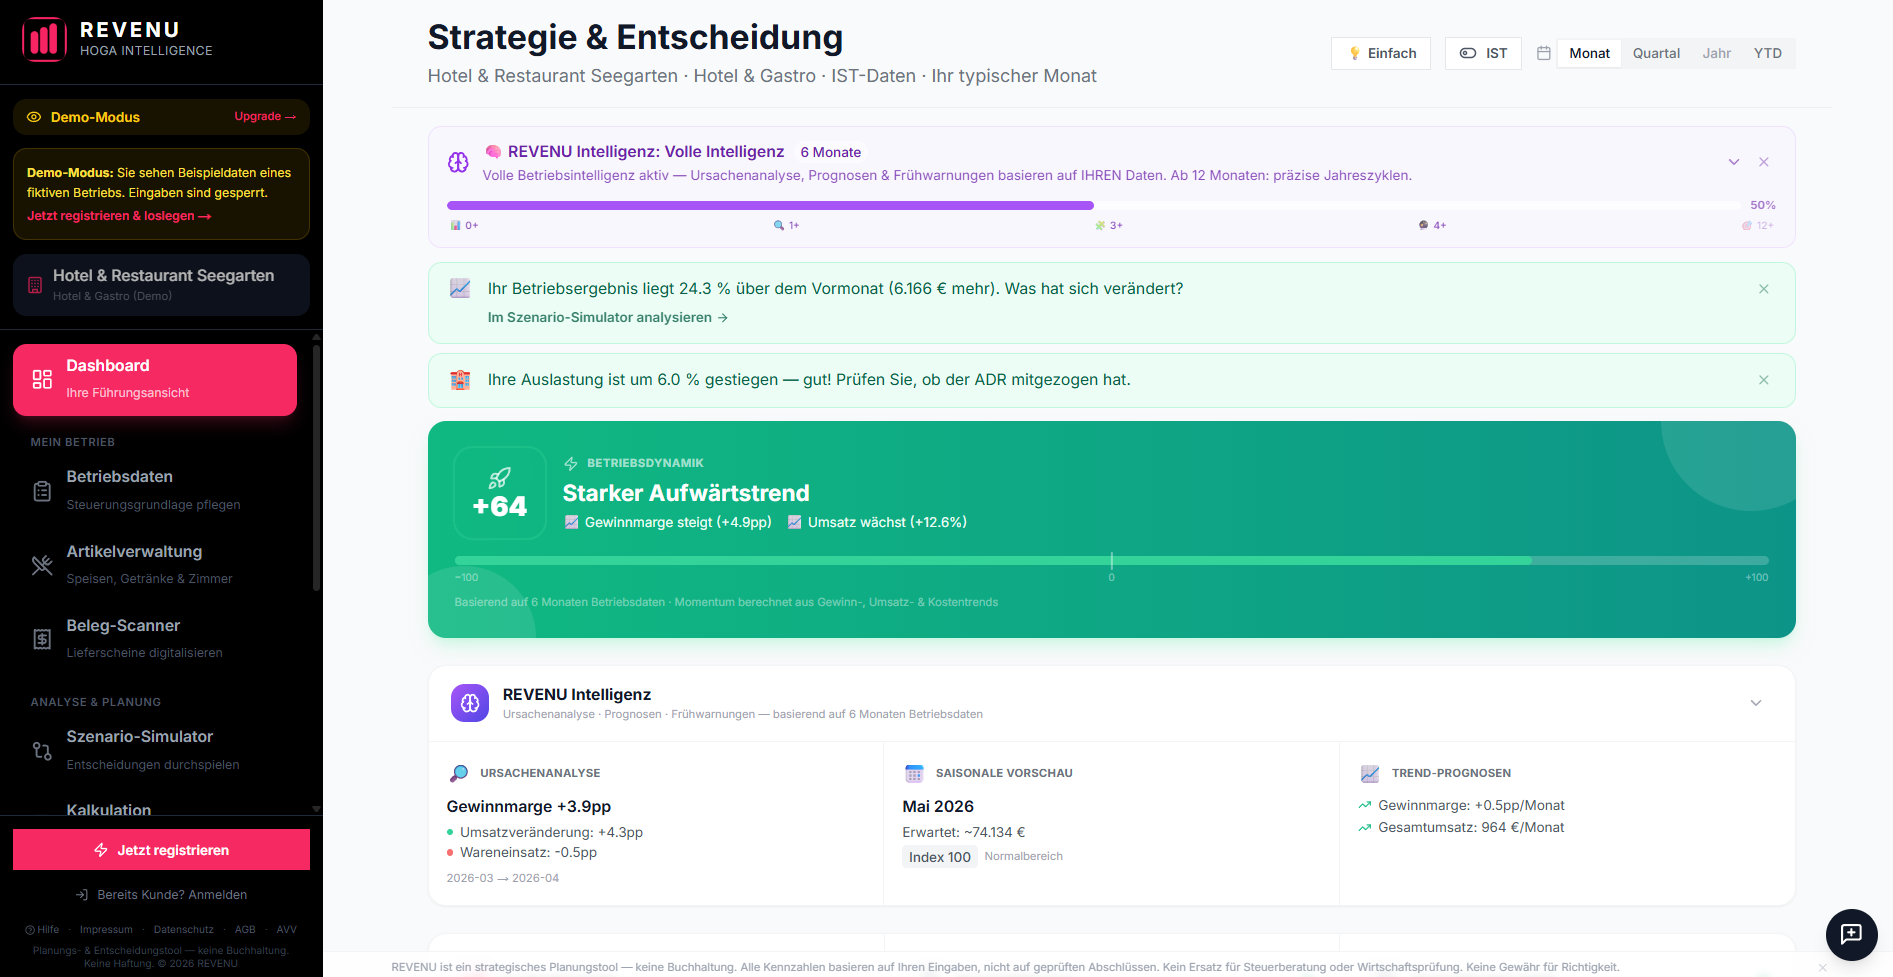1893x977 pixels.
Task: Dismiss the Auslastung notification banner
Action: [x=1763, y=380]
